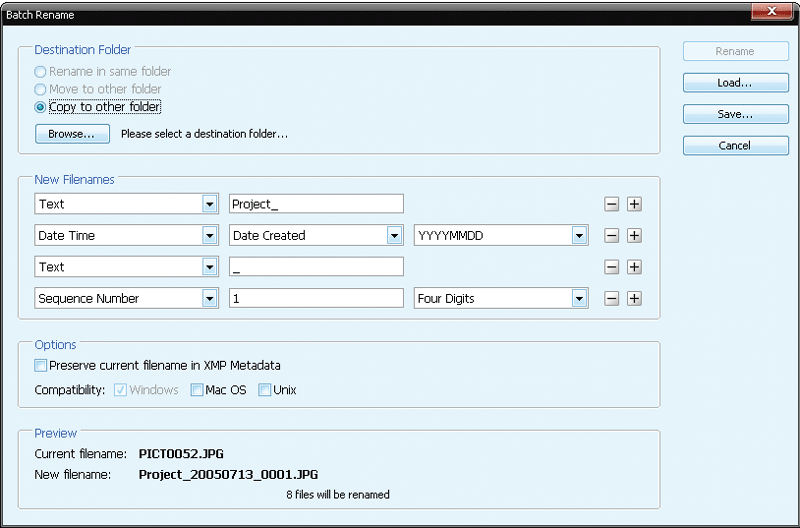Tick the Unix compatibility checkbox

pos(265,390)
